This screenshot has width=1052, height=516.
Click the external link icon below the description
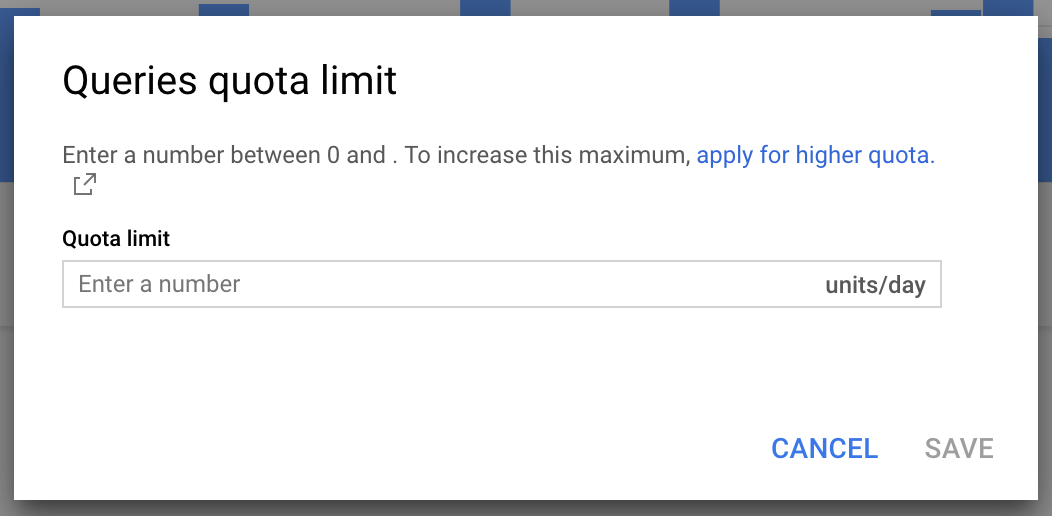point(85,185)
